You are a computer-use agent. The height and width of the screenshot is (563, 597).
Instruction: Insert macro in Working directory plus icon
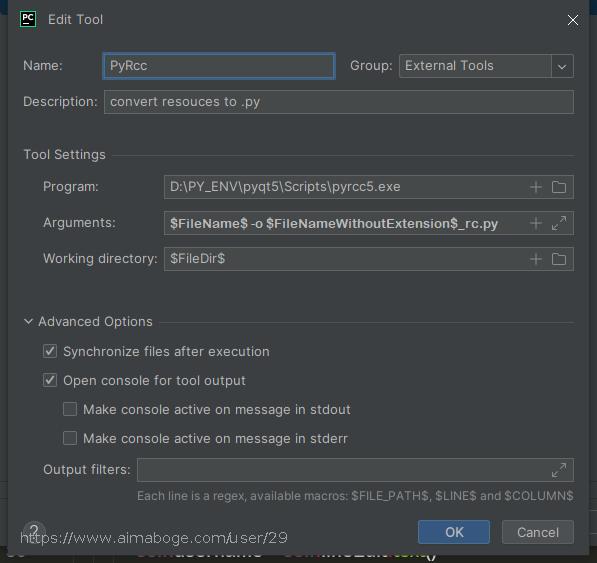[x=536, y=259]
